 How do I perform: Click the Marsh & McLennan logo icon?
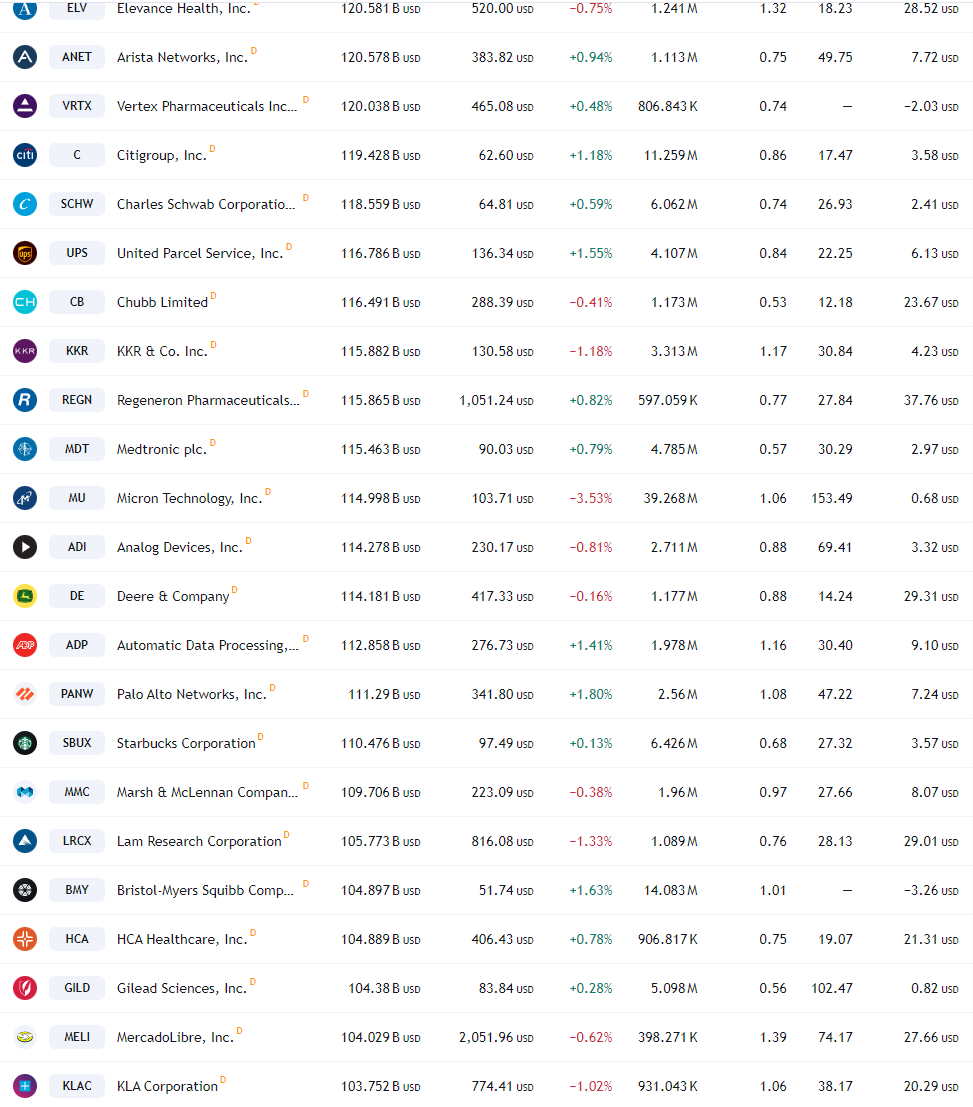point(25,792)
